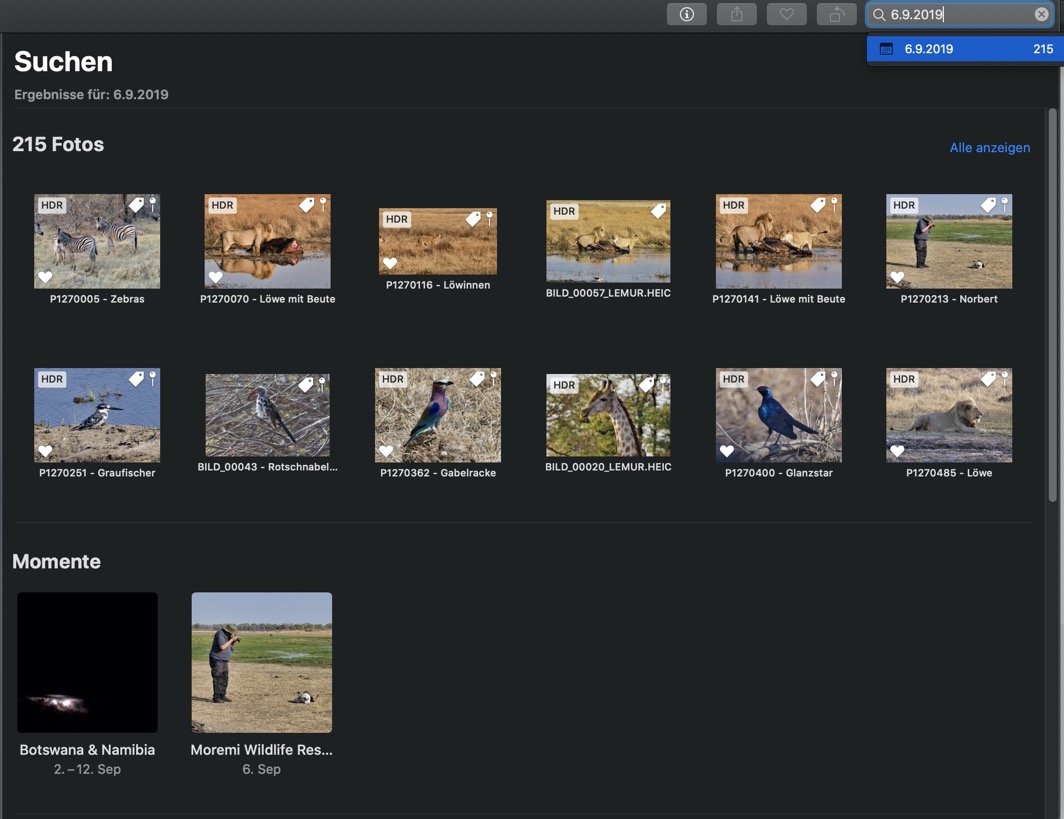Click the magnifying glass in the search field
This screenshot has height=819, width=1064.
[x=879, y=15]
